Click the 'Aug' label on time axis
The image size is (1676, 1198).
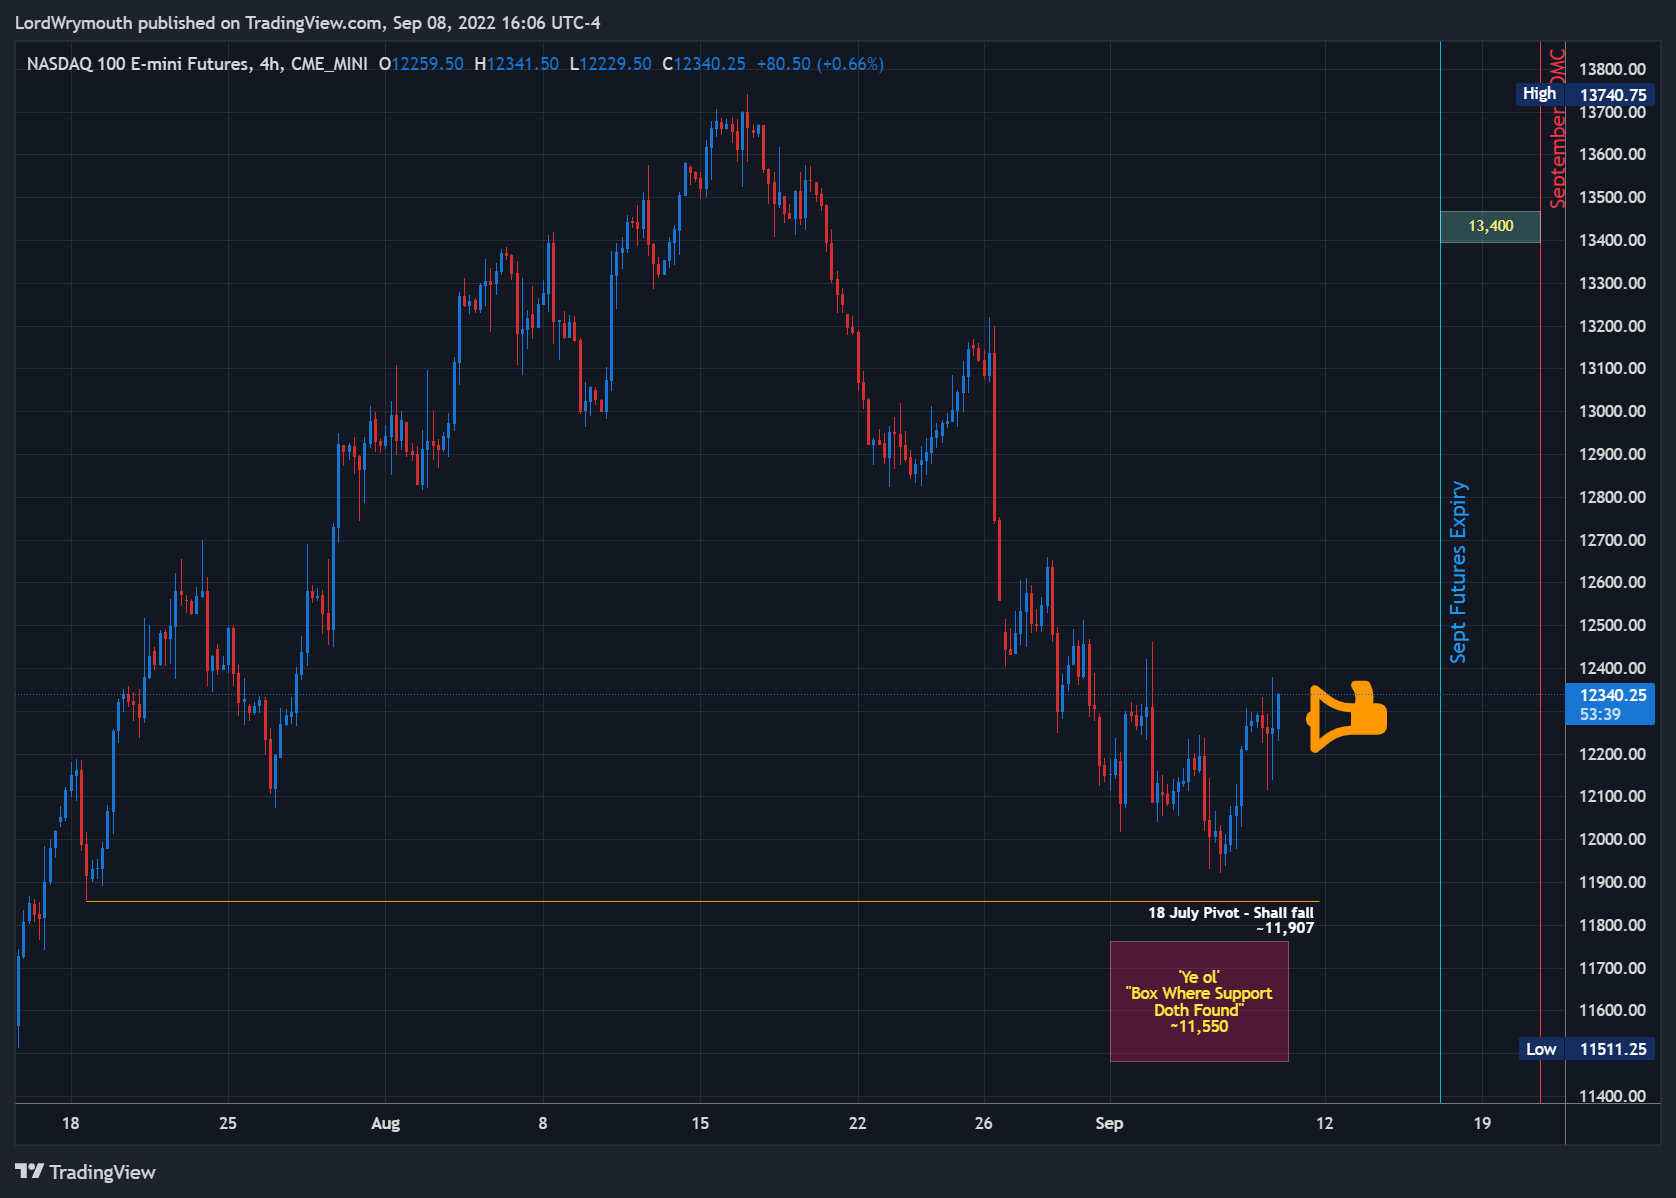click(385, 1123)
